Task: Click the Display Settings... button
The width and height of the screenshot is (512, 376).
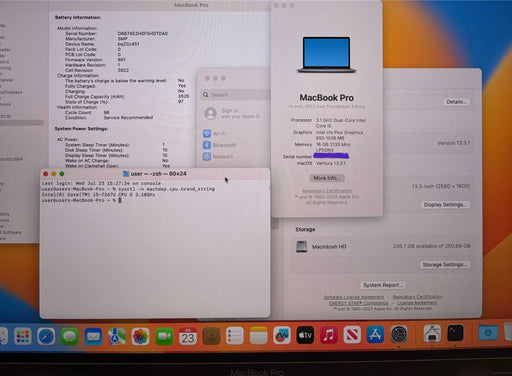Action: (x=445, y=204)
